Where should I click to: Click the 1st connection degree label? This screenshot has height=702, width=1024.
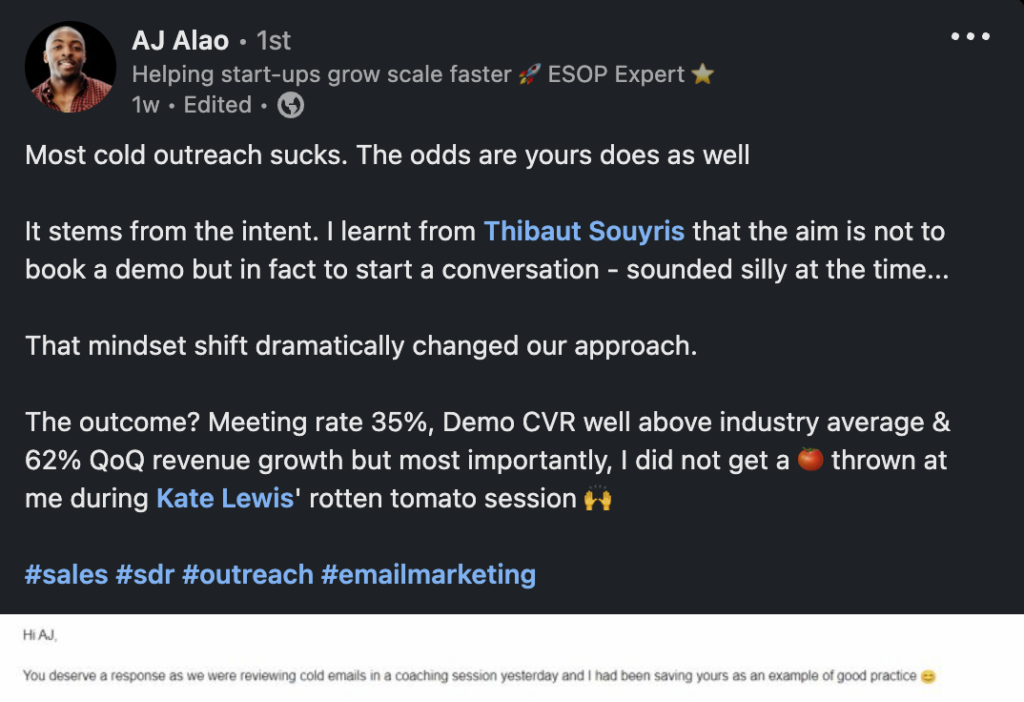[x=273, y=40]
